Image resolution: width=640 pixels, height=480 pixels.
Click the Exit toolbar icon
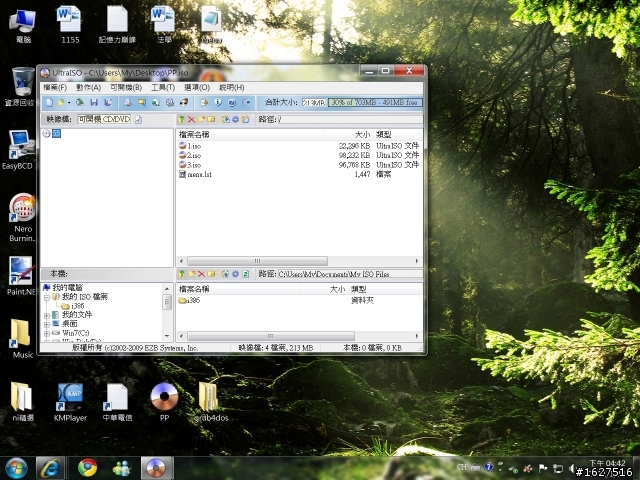[x=246, y=102]
